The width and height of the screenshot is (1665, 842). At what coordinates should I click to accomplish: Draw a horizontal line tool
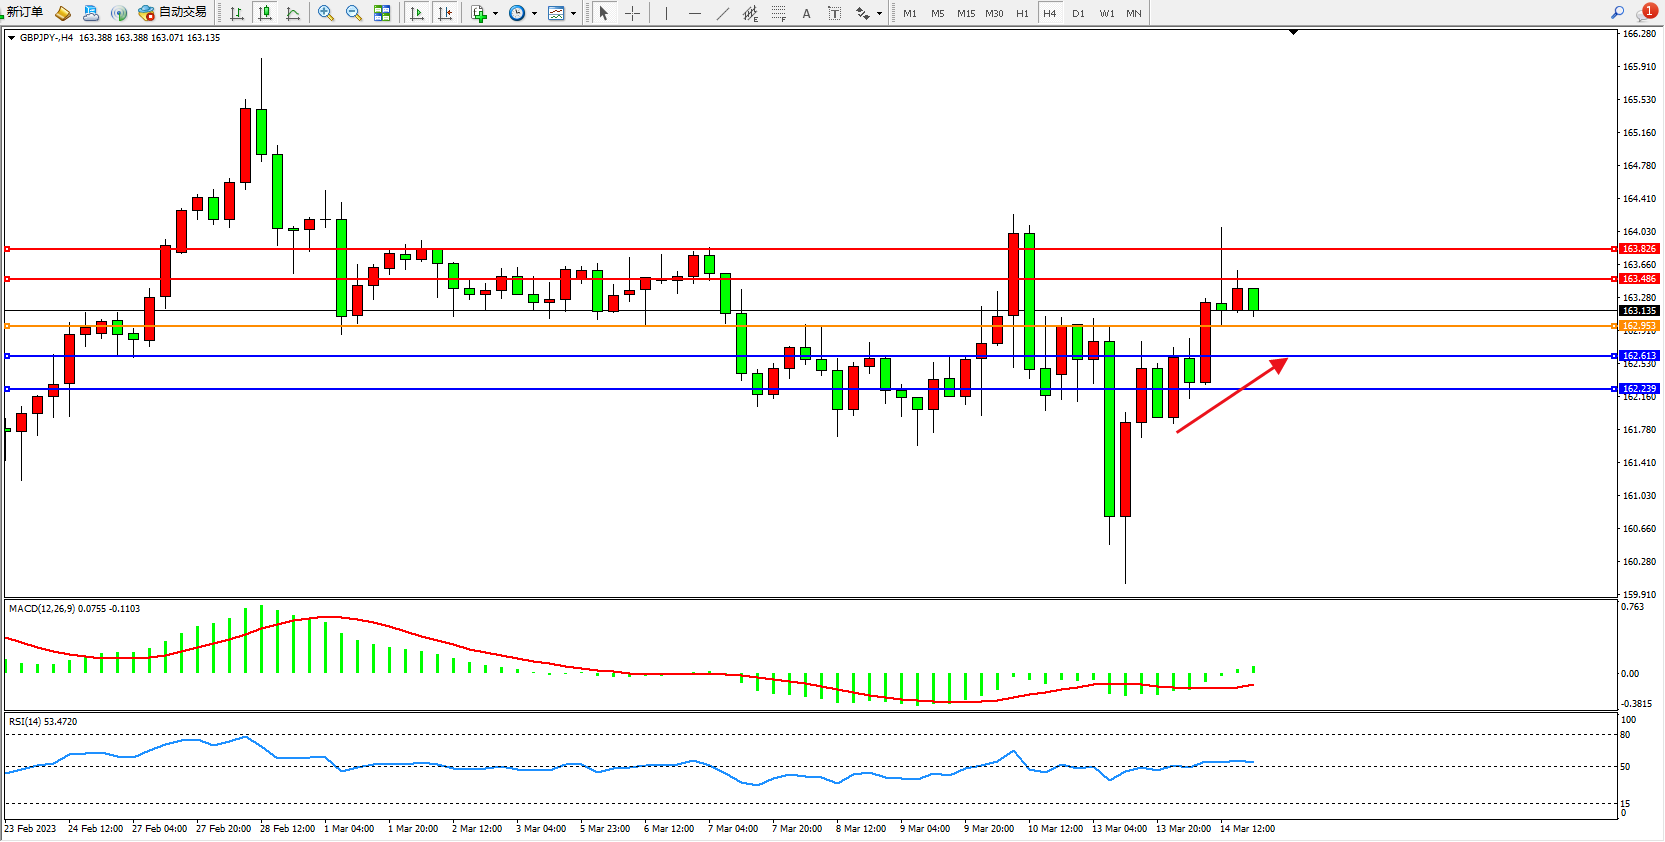(x=694, y=13)
